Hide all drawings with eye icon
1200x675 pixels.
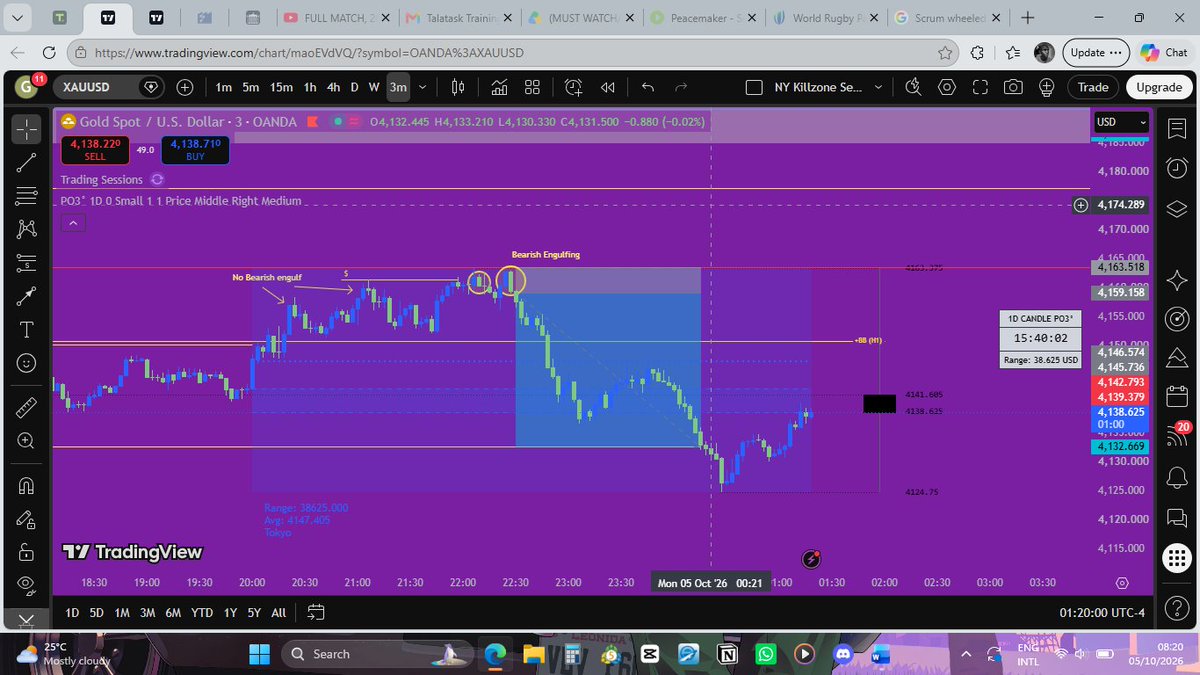tap(26, 585)
